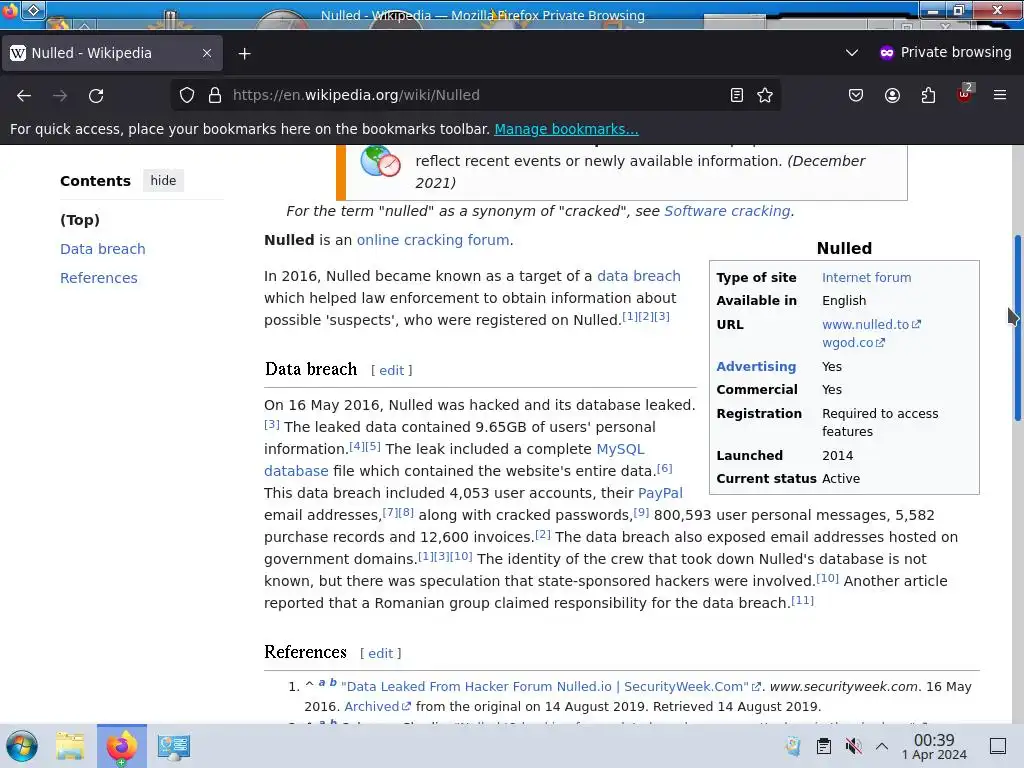Click the uBlock Origin extension icon
Viewport: 1024px width, 768px height.
pos(965,94)
